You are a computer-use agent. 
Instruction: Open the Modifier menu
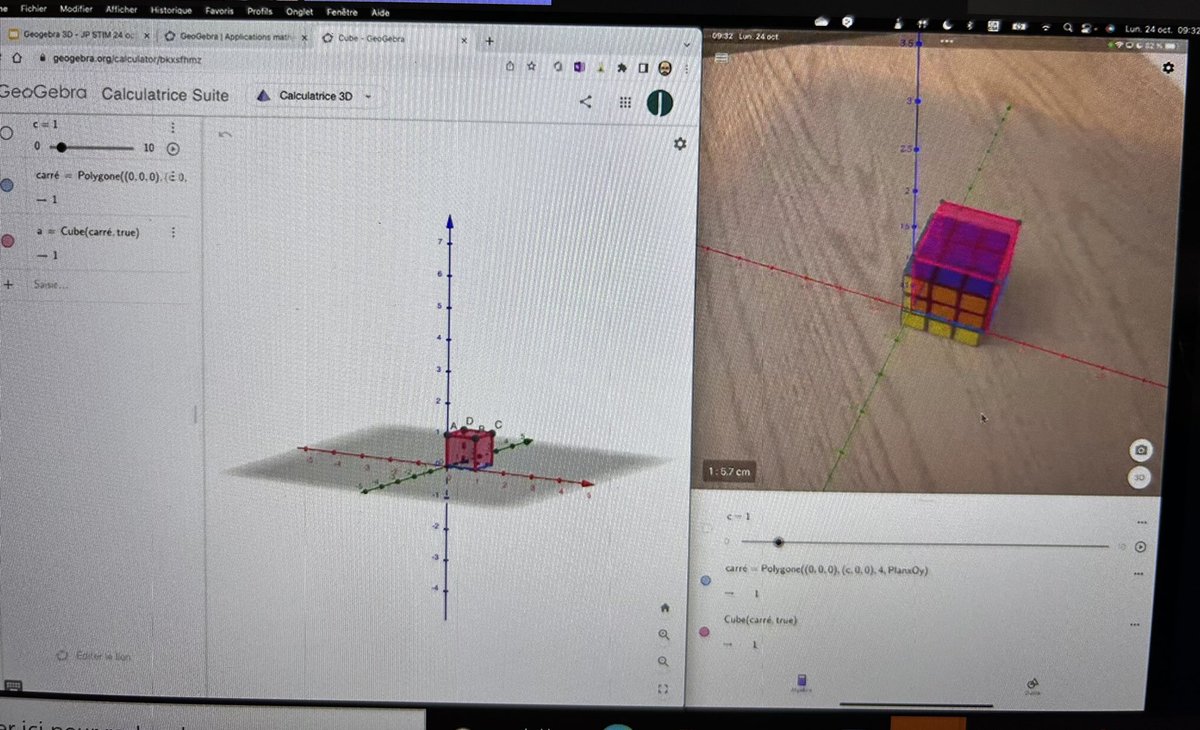click(75, 9)
